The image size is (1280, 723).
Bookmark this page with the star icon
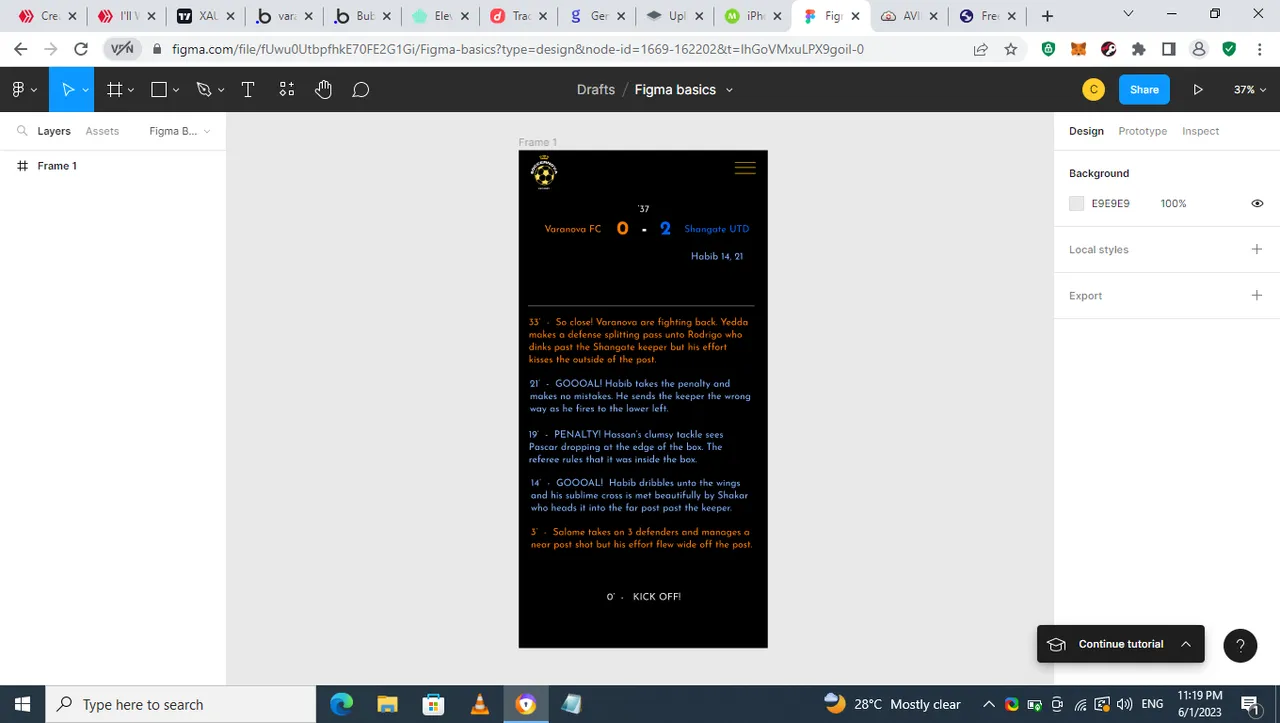pyautogui.click(x=1011, y=49)
